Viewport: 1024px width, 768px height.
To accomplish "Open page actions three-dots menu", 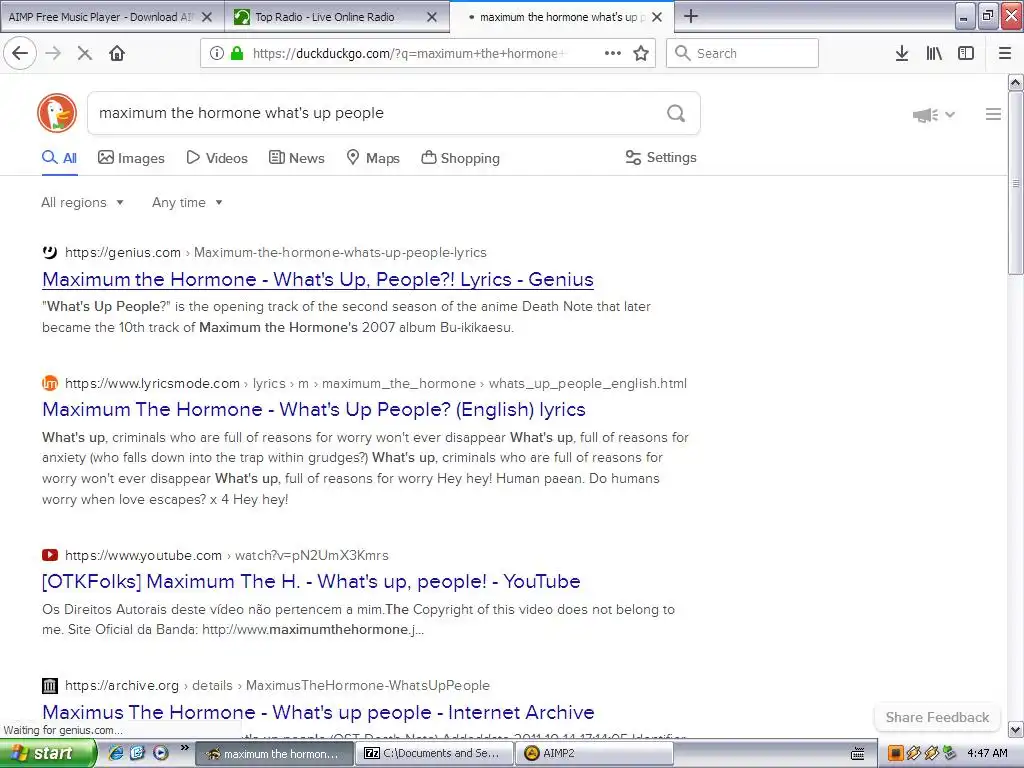I will pyautogui.click(x=613, y=54).
